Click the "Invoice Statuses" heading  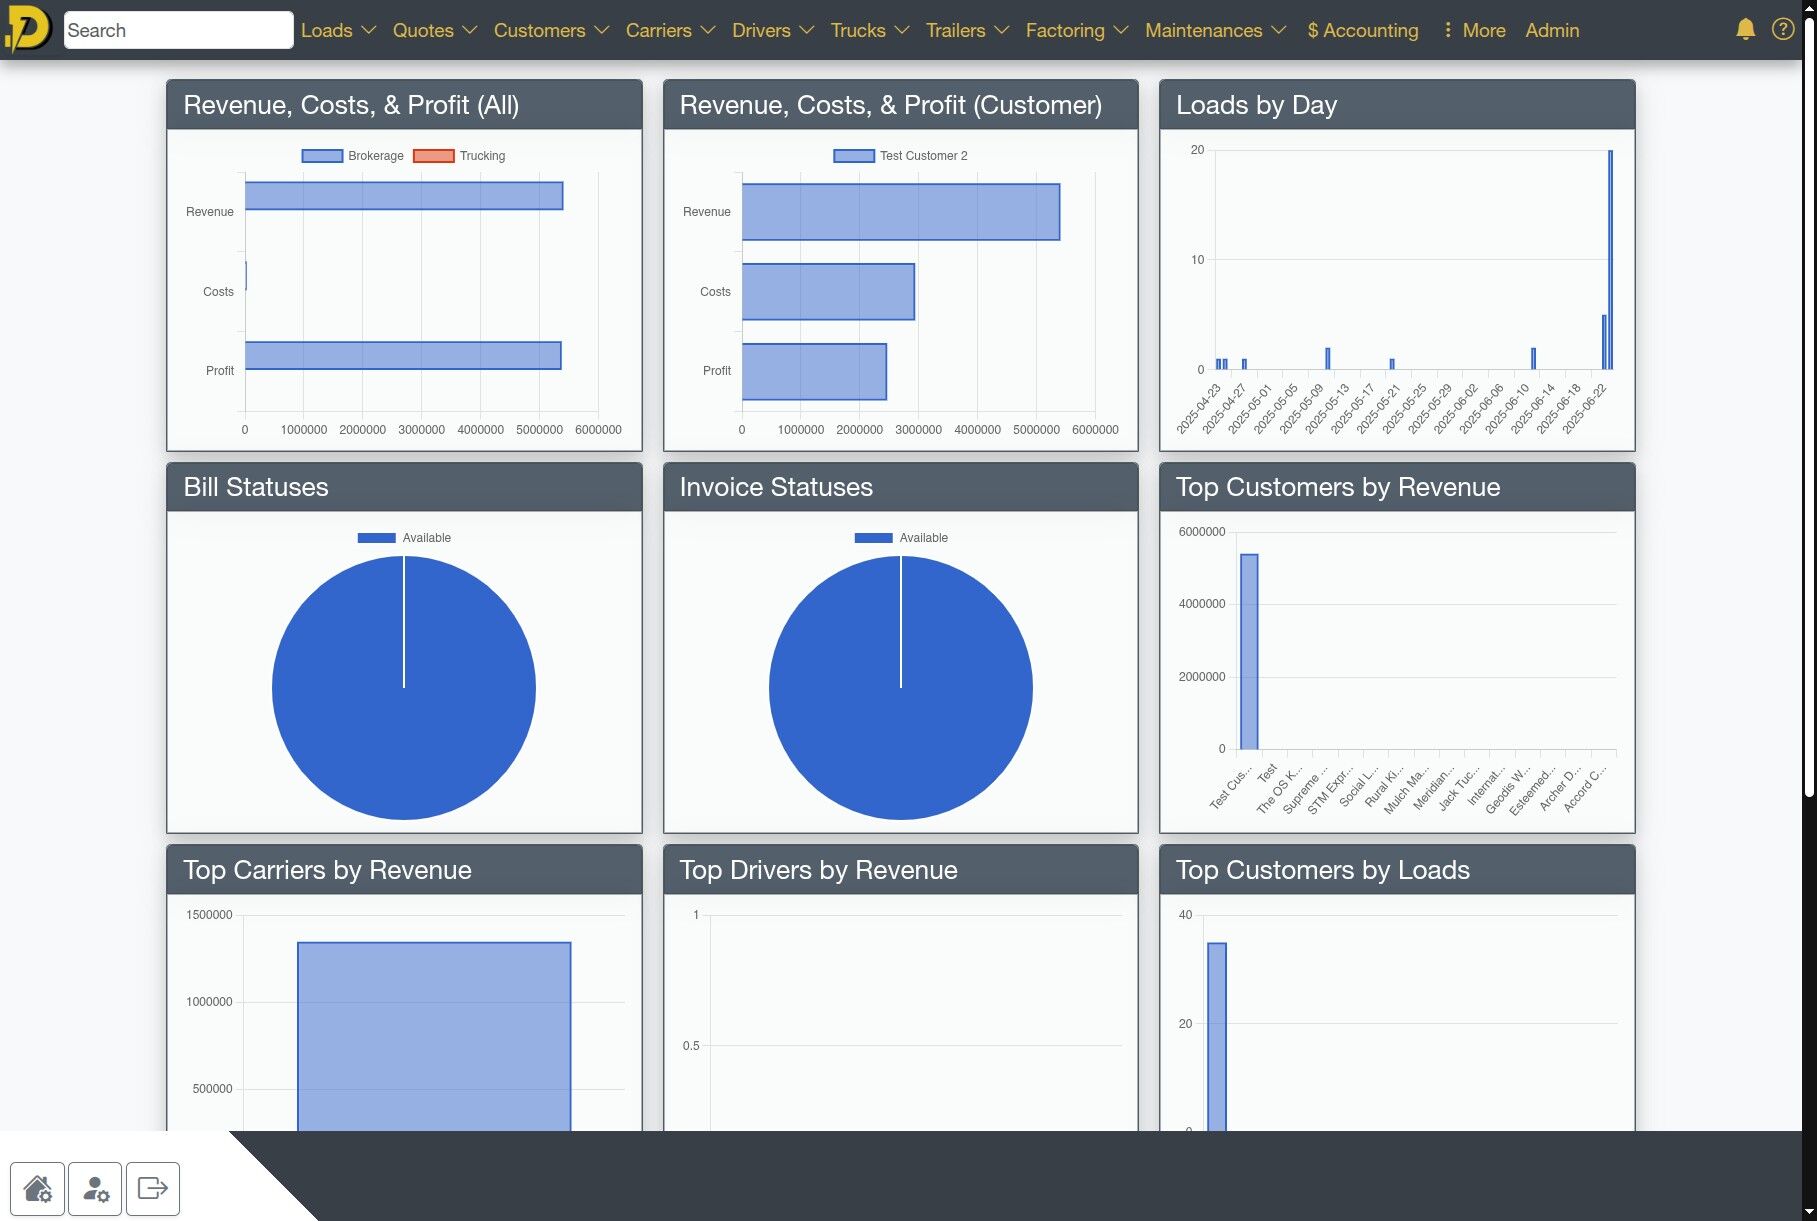776,487
